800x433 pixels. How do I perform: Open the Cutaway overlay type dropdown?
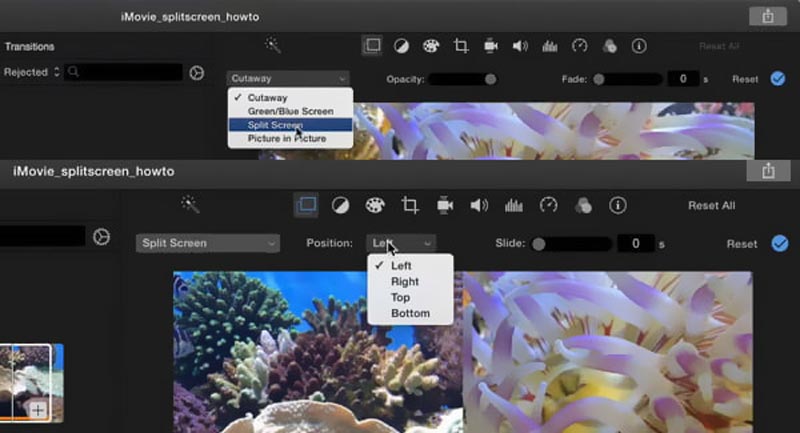pyautogui.click(x=288, y=79)
